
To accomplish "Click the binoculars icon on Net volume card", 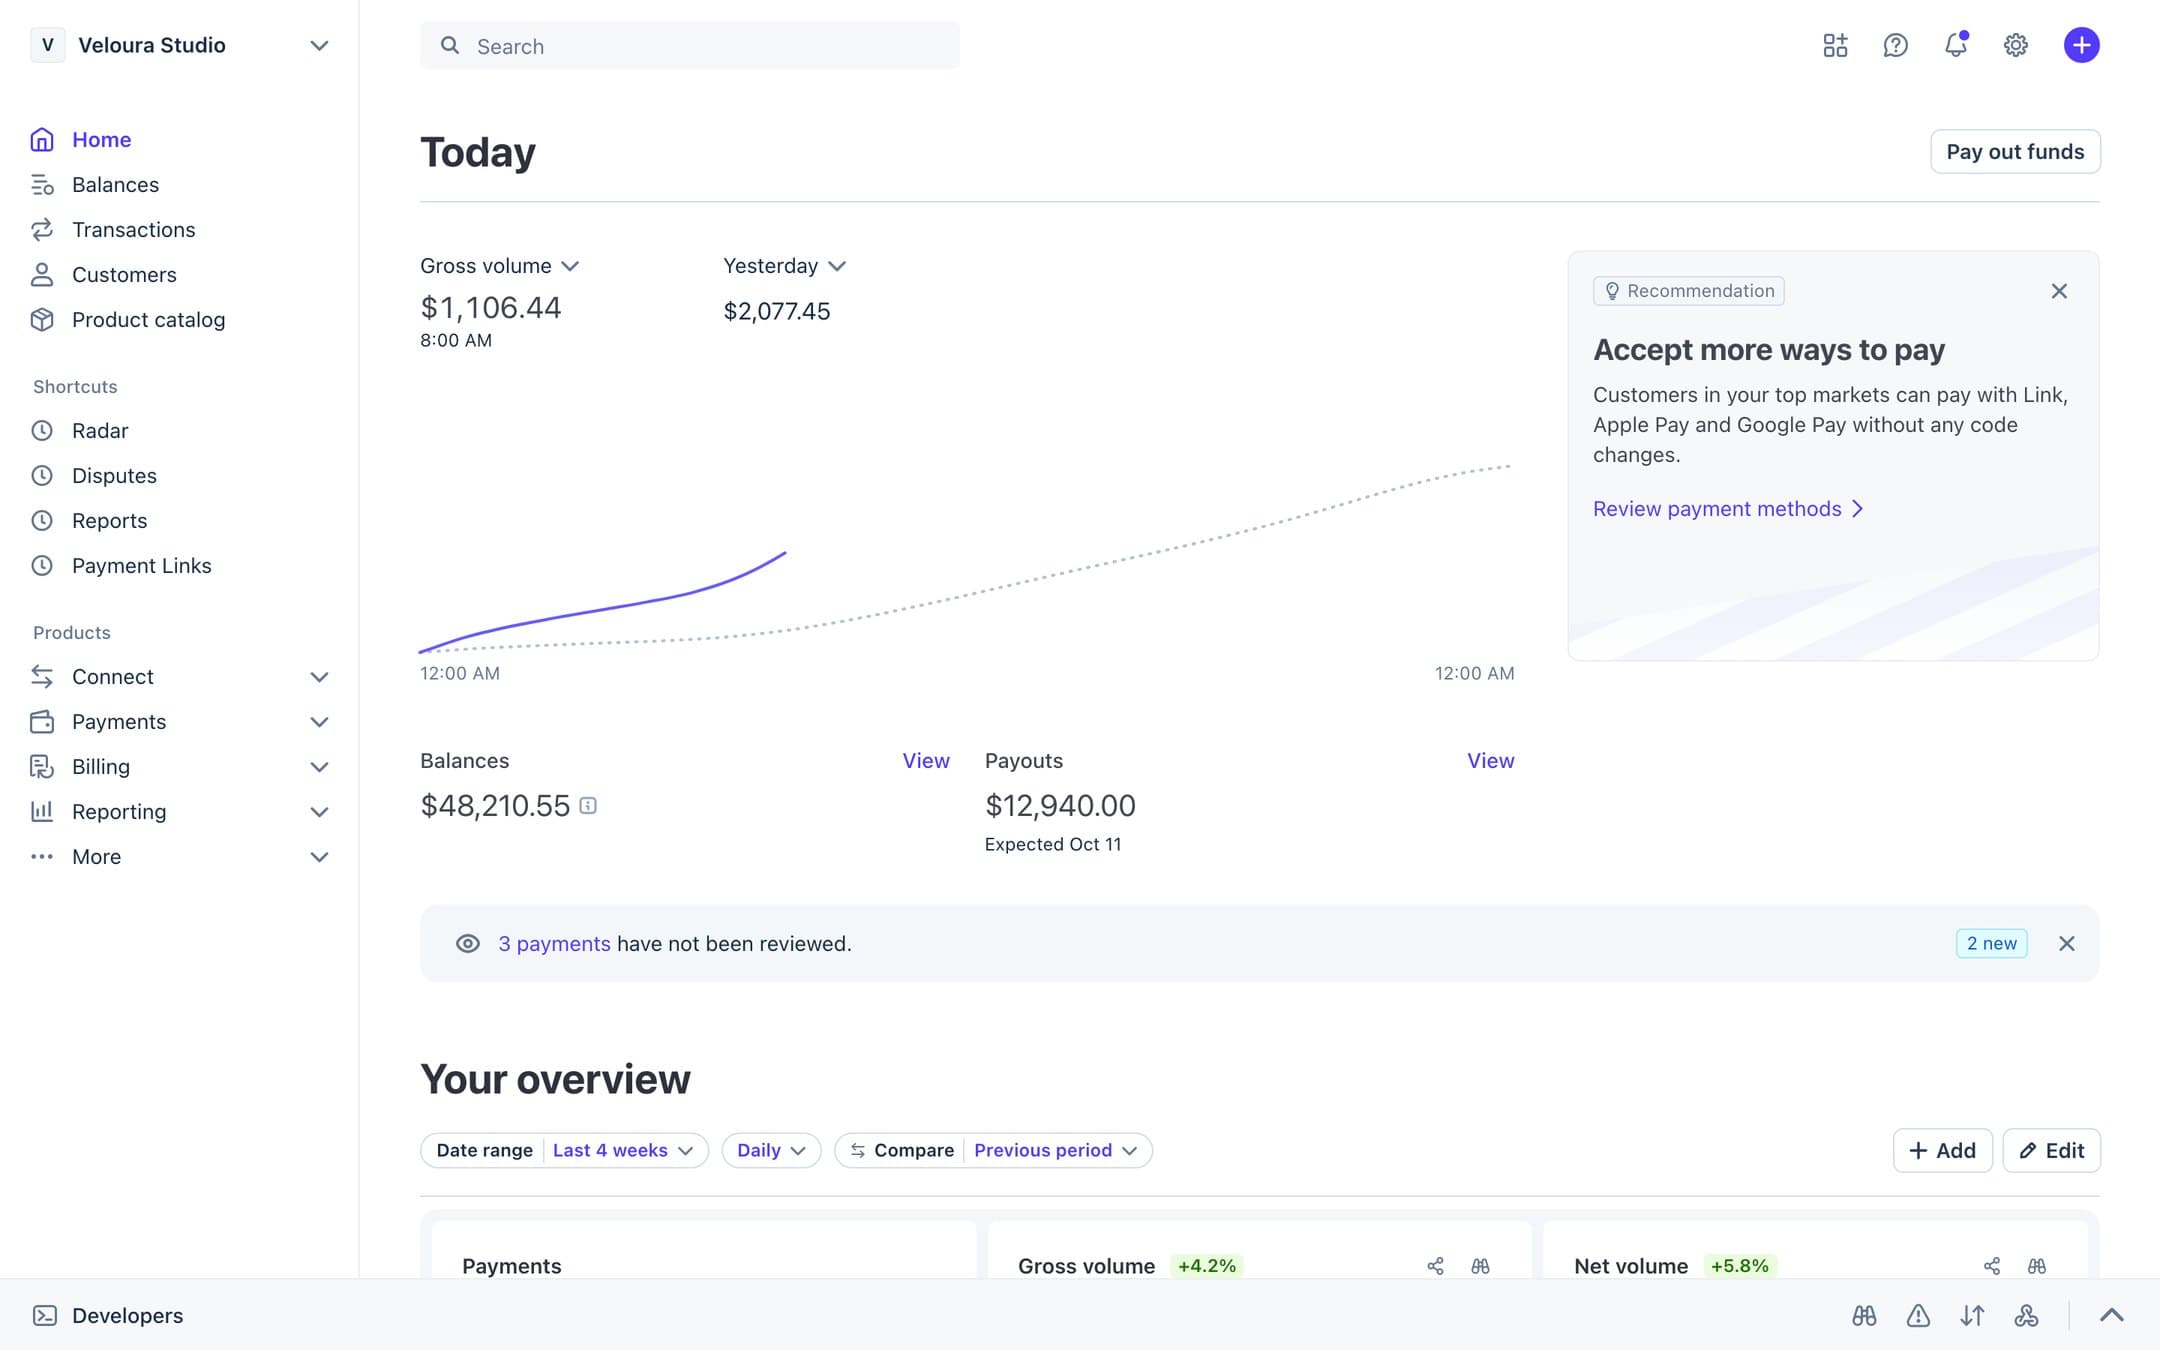I will click(2036, 1266).
